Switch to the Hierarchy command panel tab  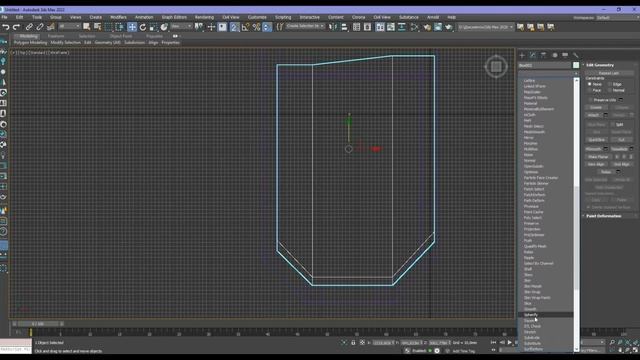[x=543, y=55]
